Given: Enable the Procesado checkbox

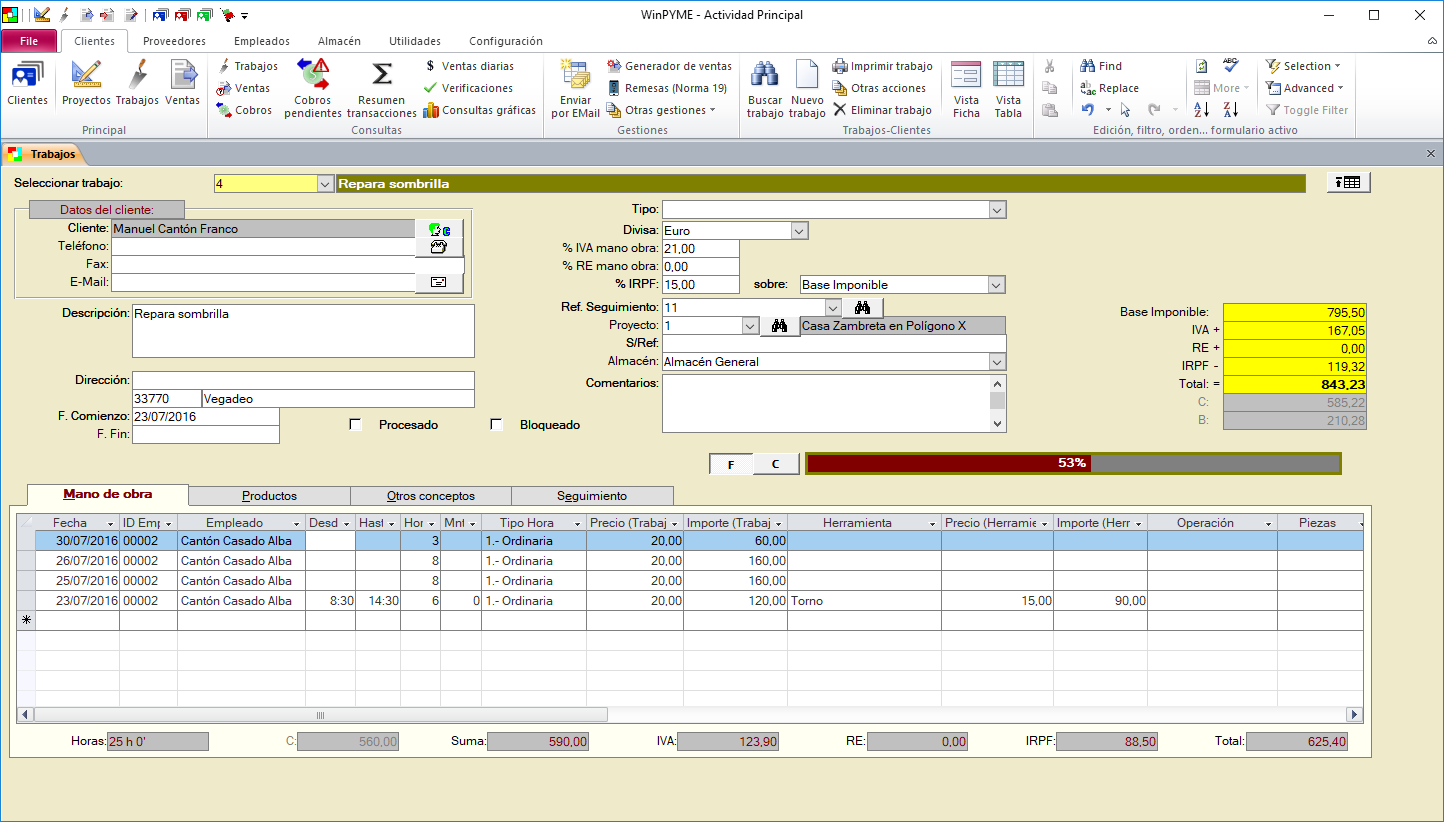Looking at the screenshot, I should tap(355, 425).
